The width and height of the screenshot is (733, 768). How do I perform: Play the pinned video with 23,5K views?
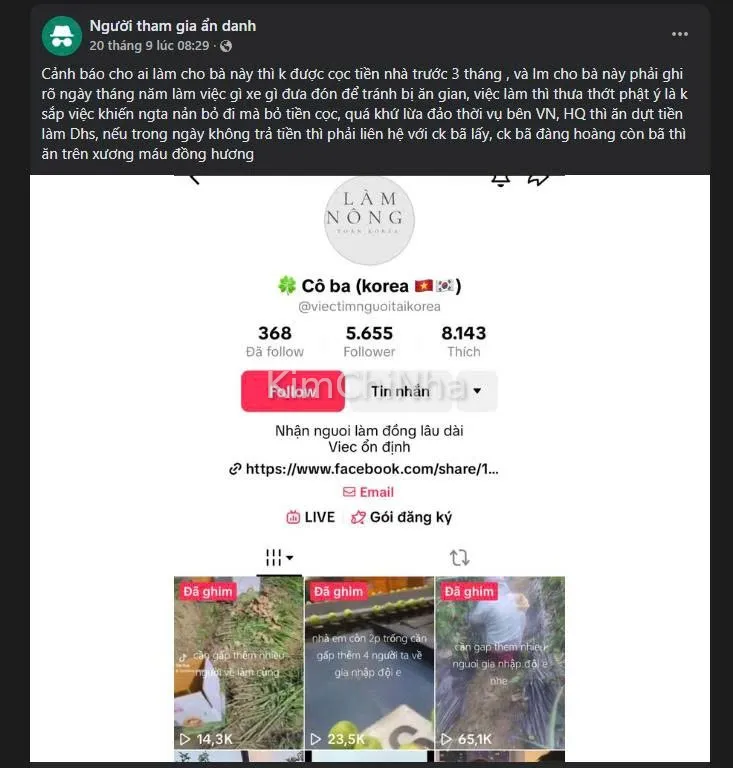coord(370,662)
